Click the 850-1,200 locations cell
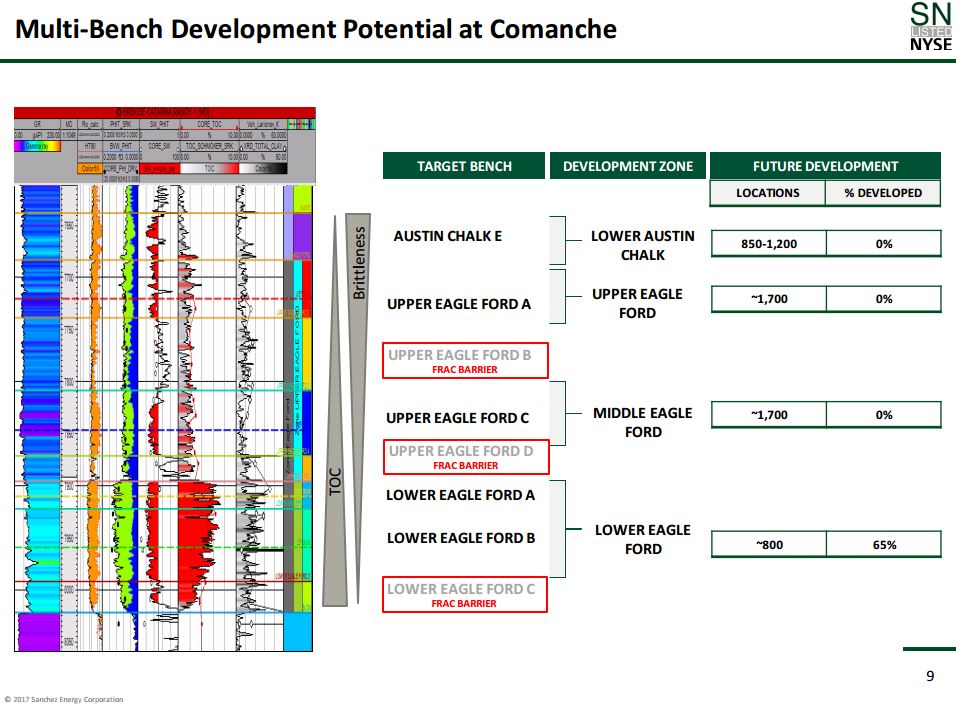 [x=768, y=243]
